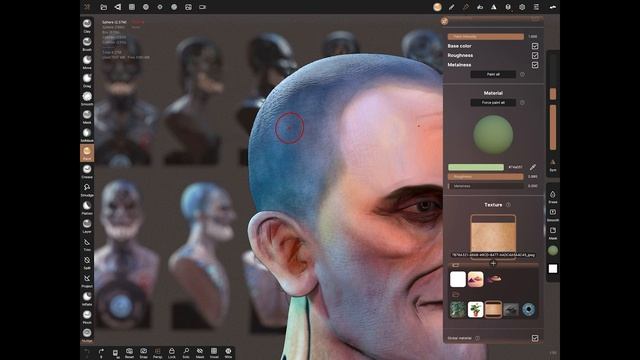This screenshot has height=360, width=640.
Task: Select the Drag tool
Action: (87, 80)
